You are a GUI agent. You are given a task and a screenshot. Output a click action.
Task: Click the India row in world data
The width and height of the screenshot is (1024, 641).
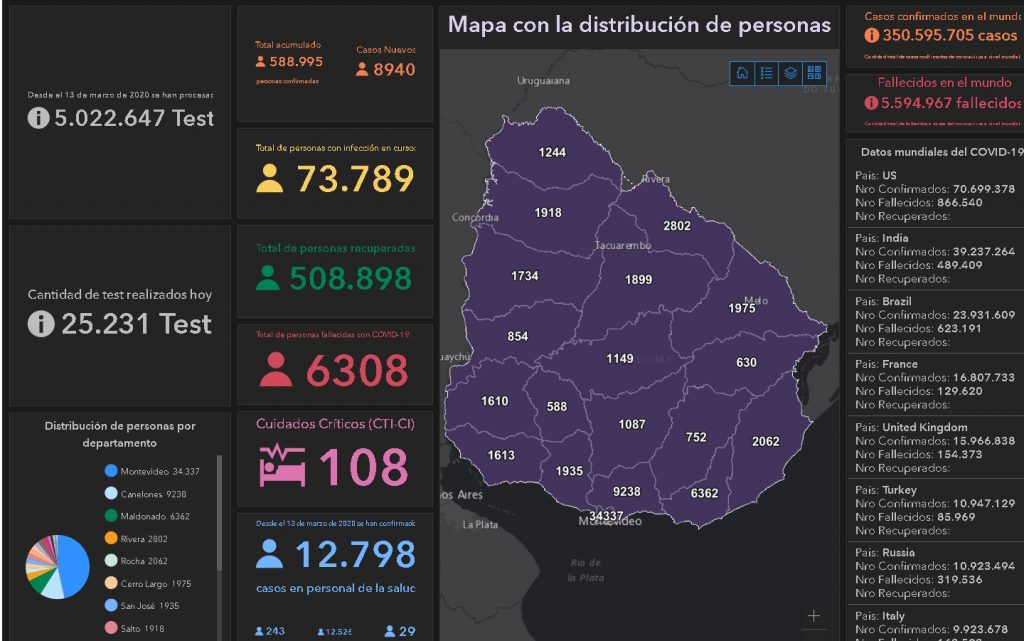tap(936, 258)
